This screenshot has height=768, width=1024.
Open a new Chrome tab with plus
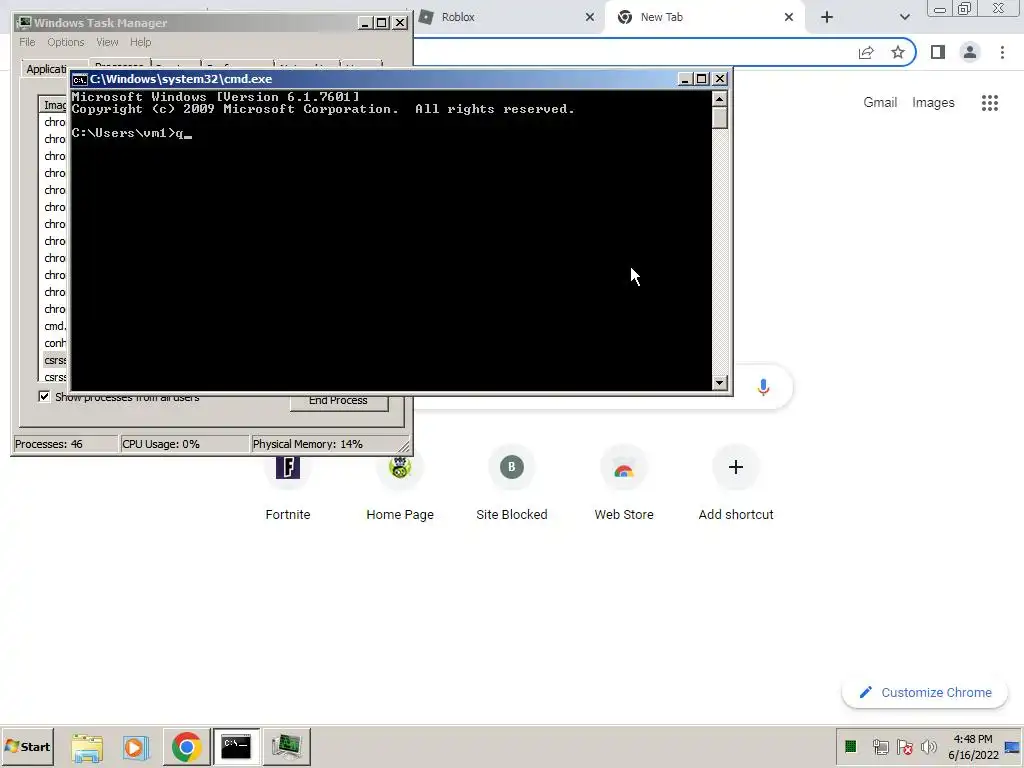827,17
